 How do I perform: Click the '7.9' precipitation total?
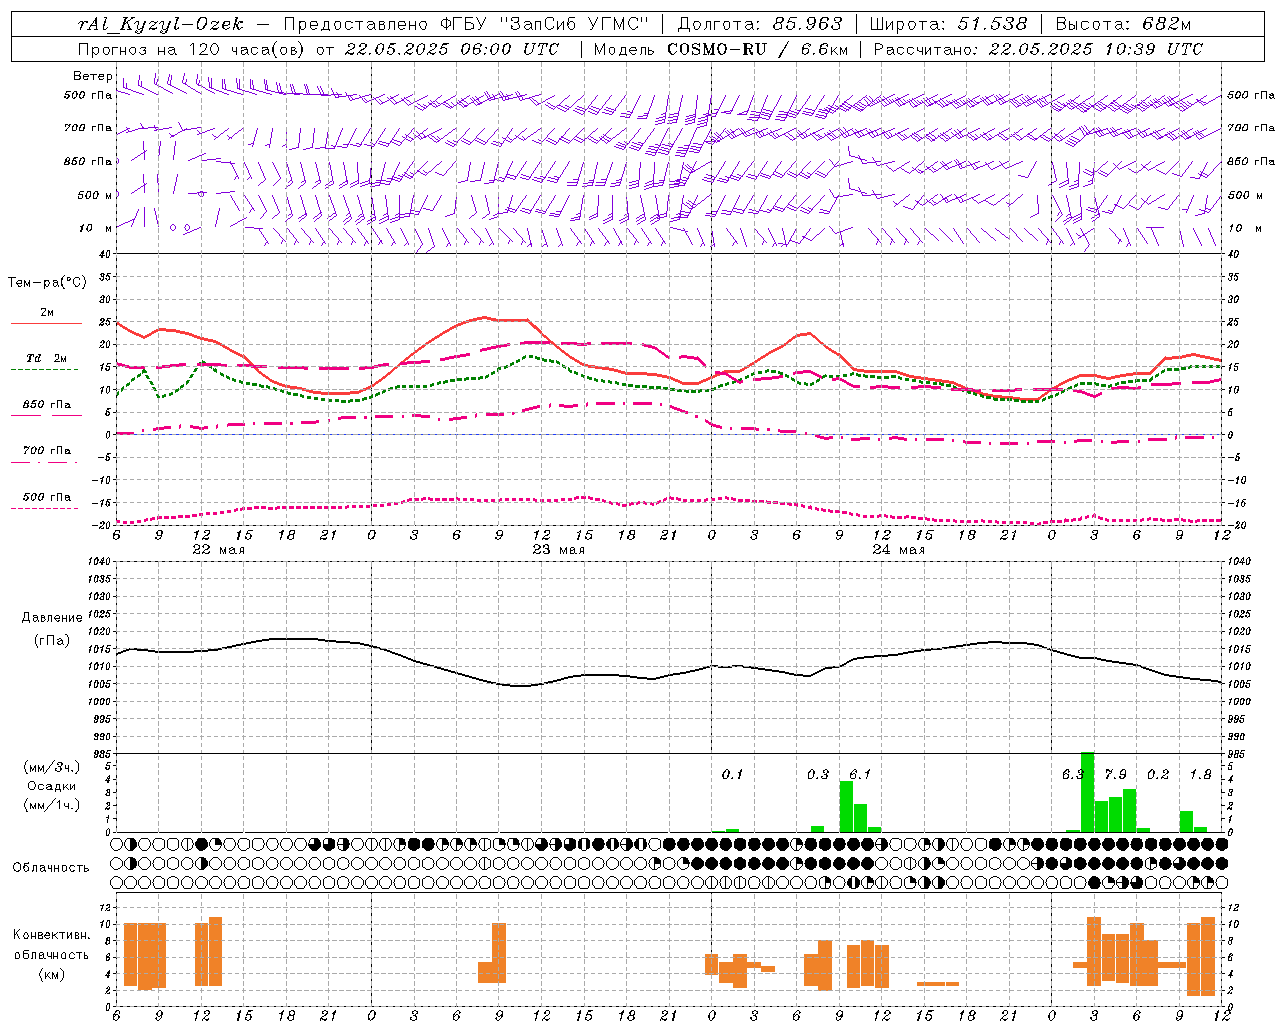(x=1115, y=774)
